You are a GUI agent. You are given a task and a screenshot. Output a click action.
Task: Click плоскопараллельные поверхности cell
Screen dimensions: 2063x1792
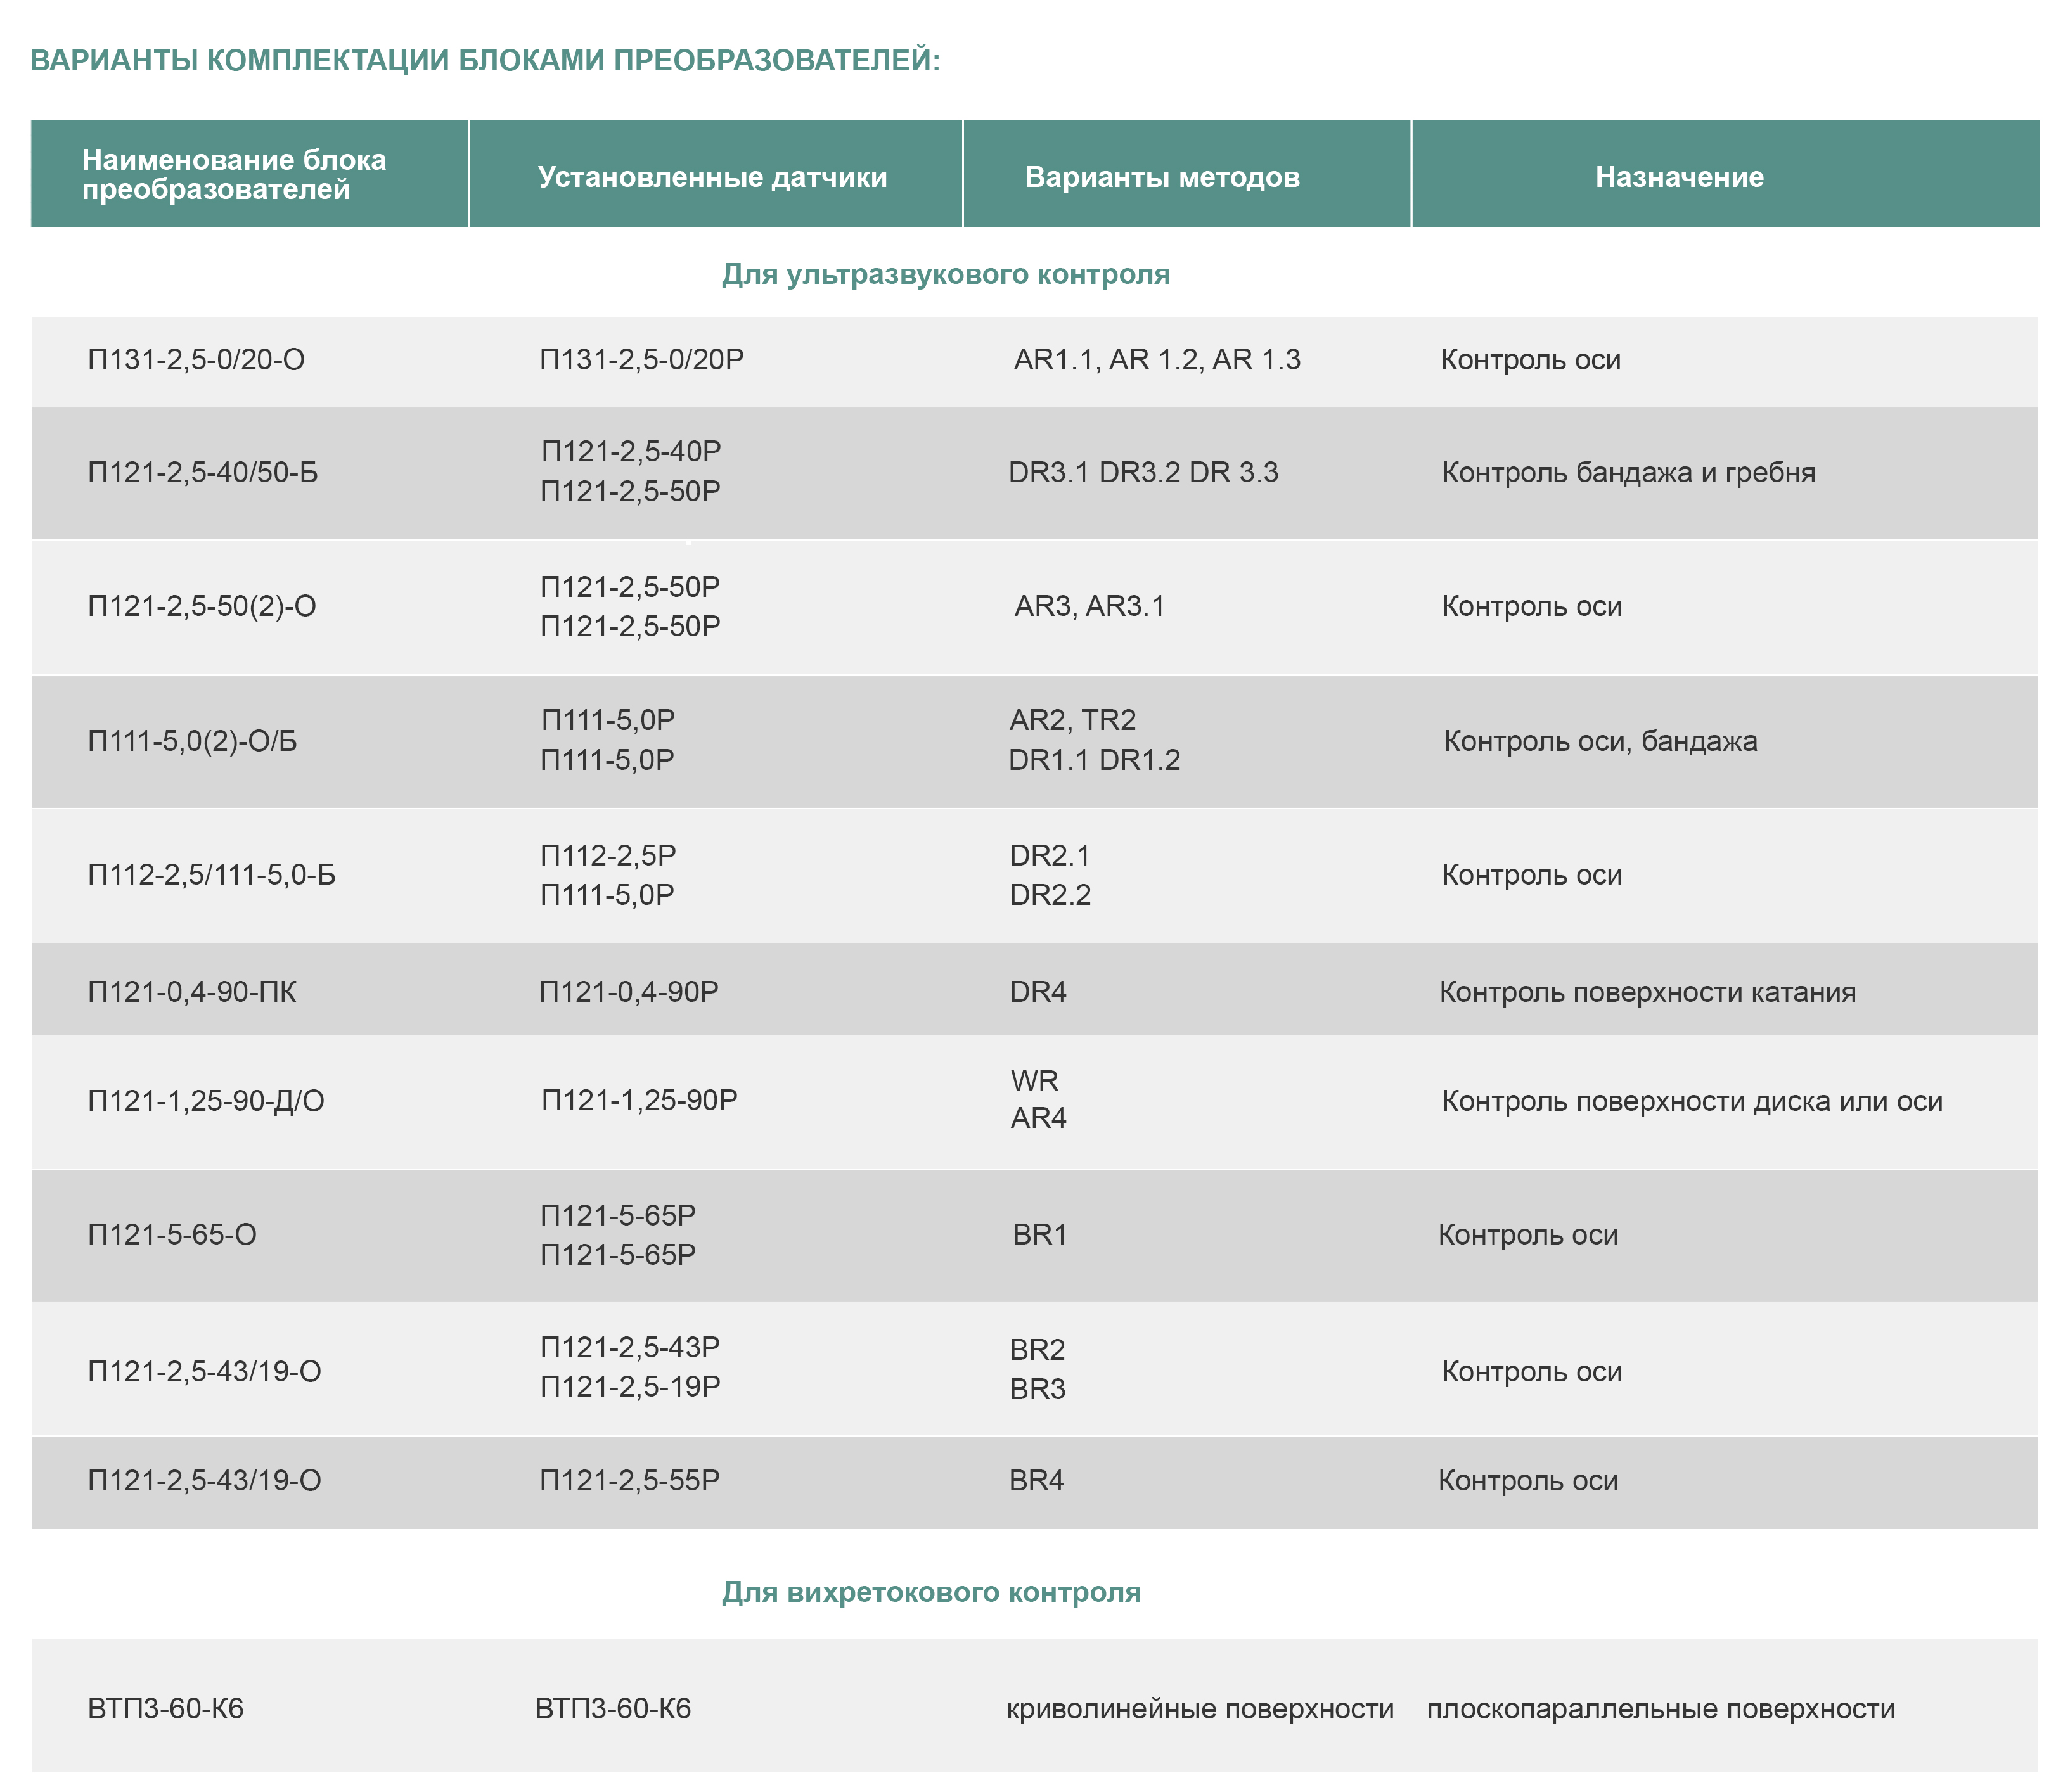1661,1709
